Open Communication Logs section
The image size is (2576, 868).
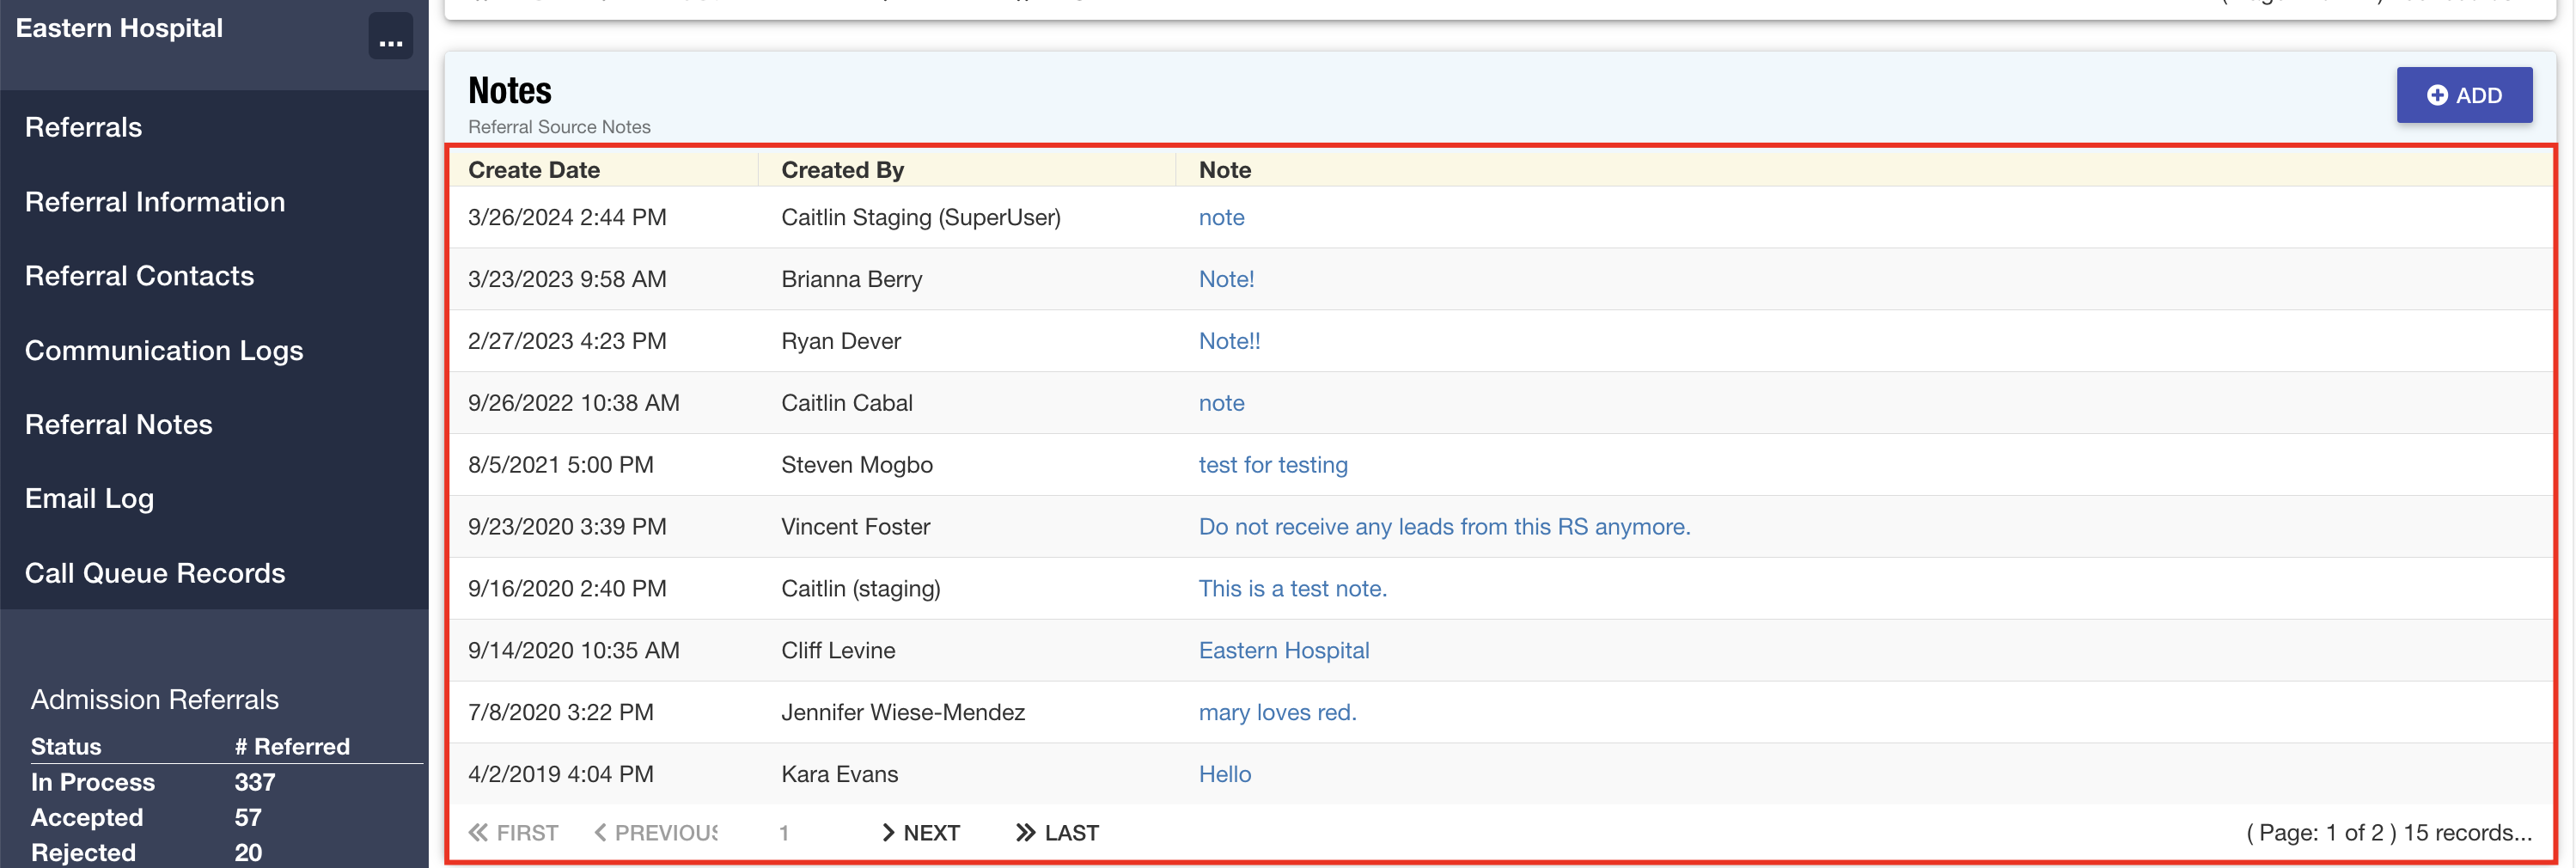(x=164, y=350)
